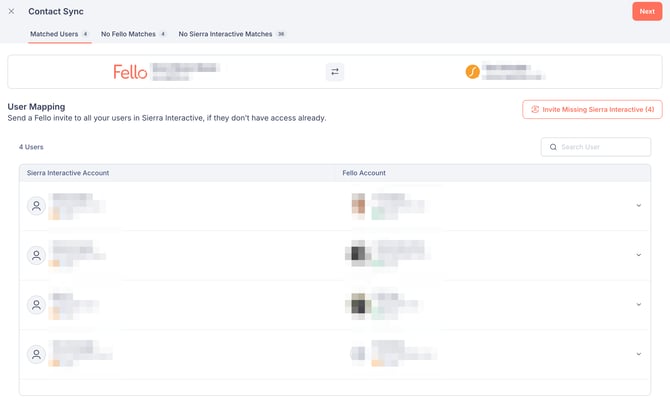Click fourth row Fello account avatar
The height and width of the screenshot is (400, 670).
(x=358, y=354)
